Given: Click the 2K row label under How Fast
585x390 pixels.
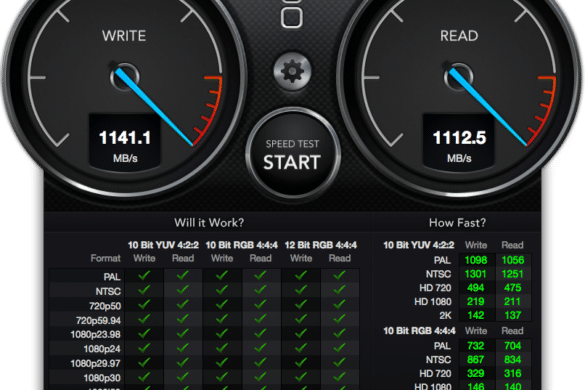Looking at the screenshot, I should click(x=445, y=316).
